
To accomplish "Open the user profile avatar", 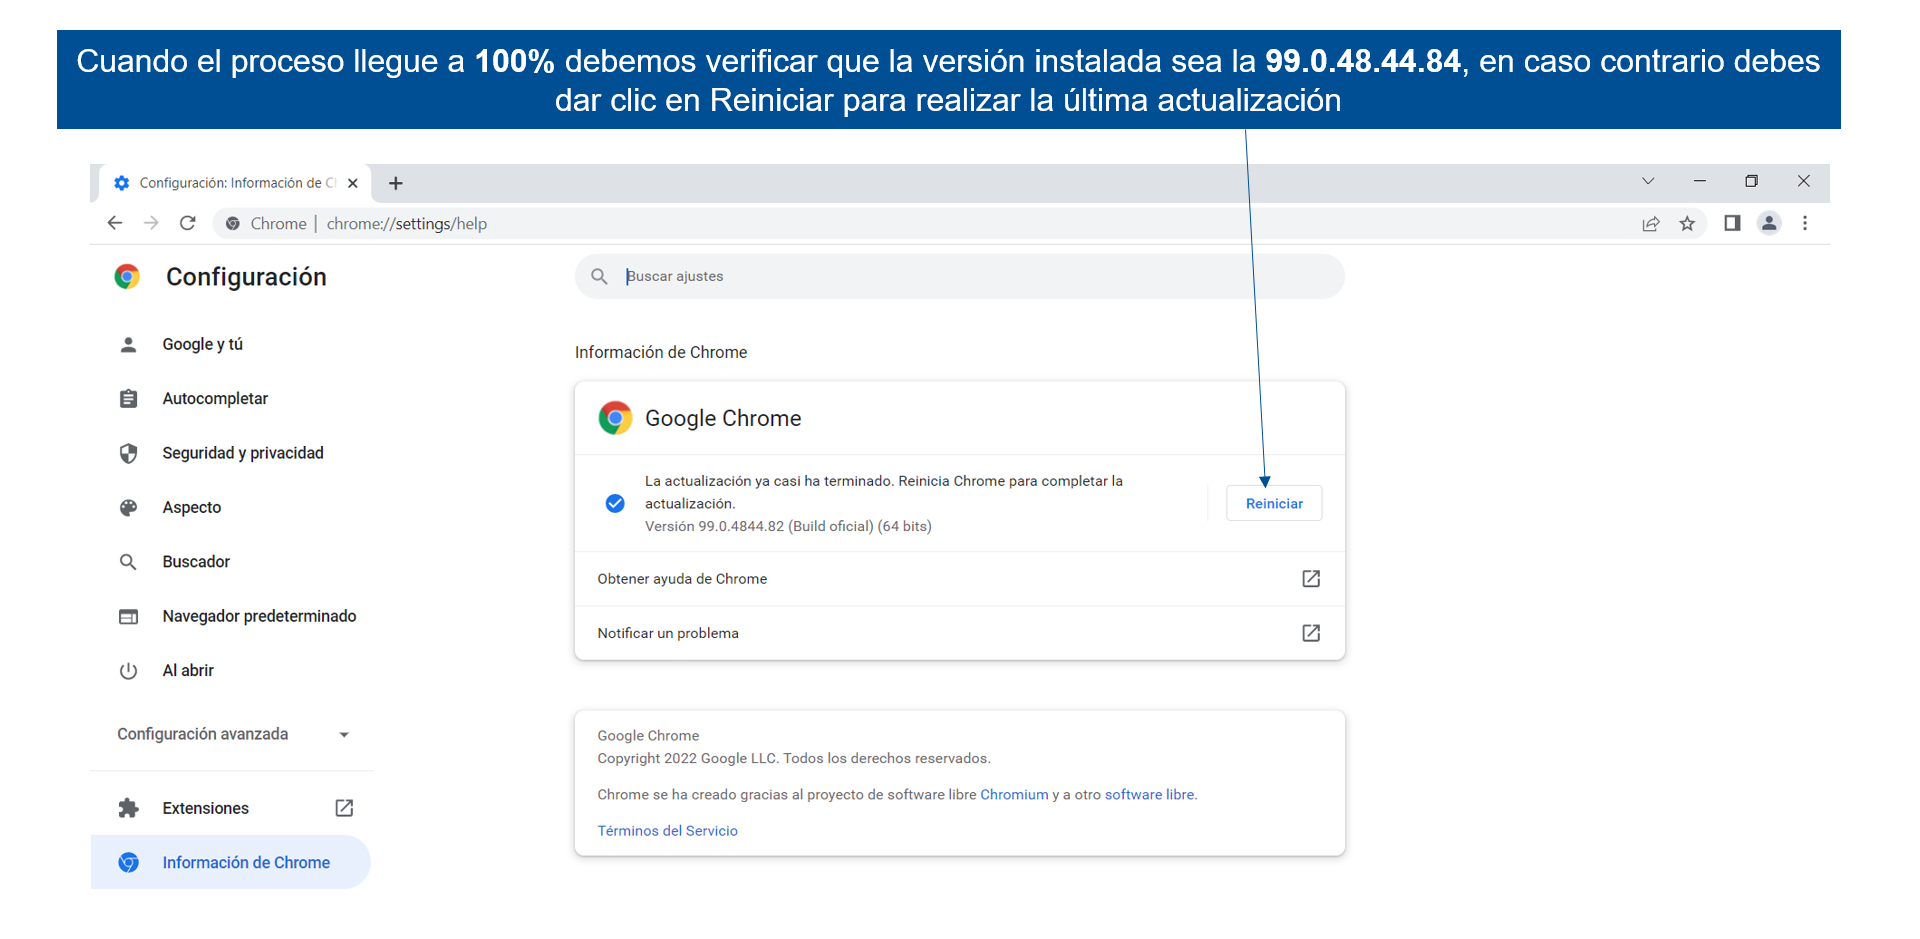I will [x=1769, y=223].
